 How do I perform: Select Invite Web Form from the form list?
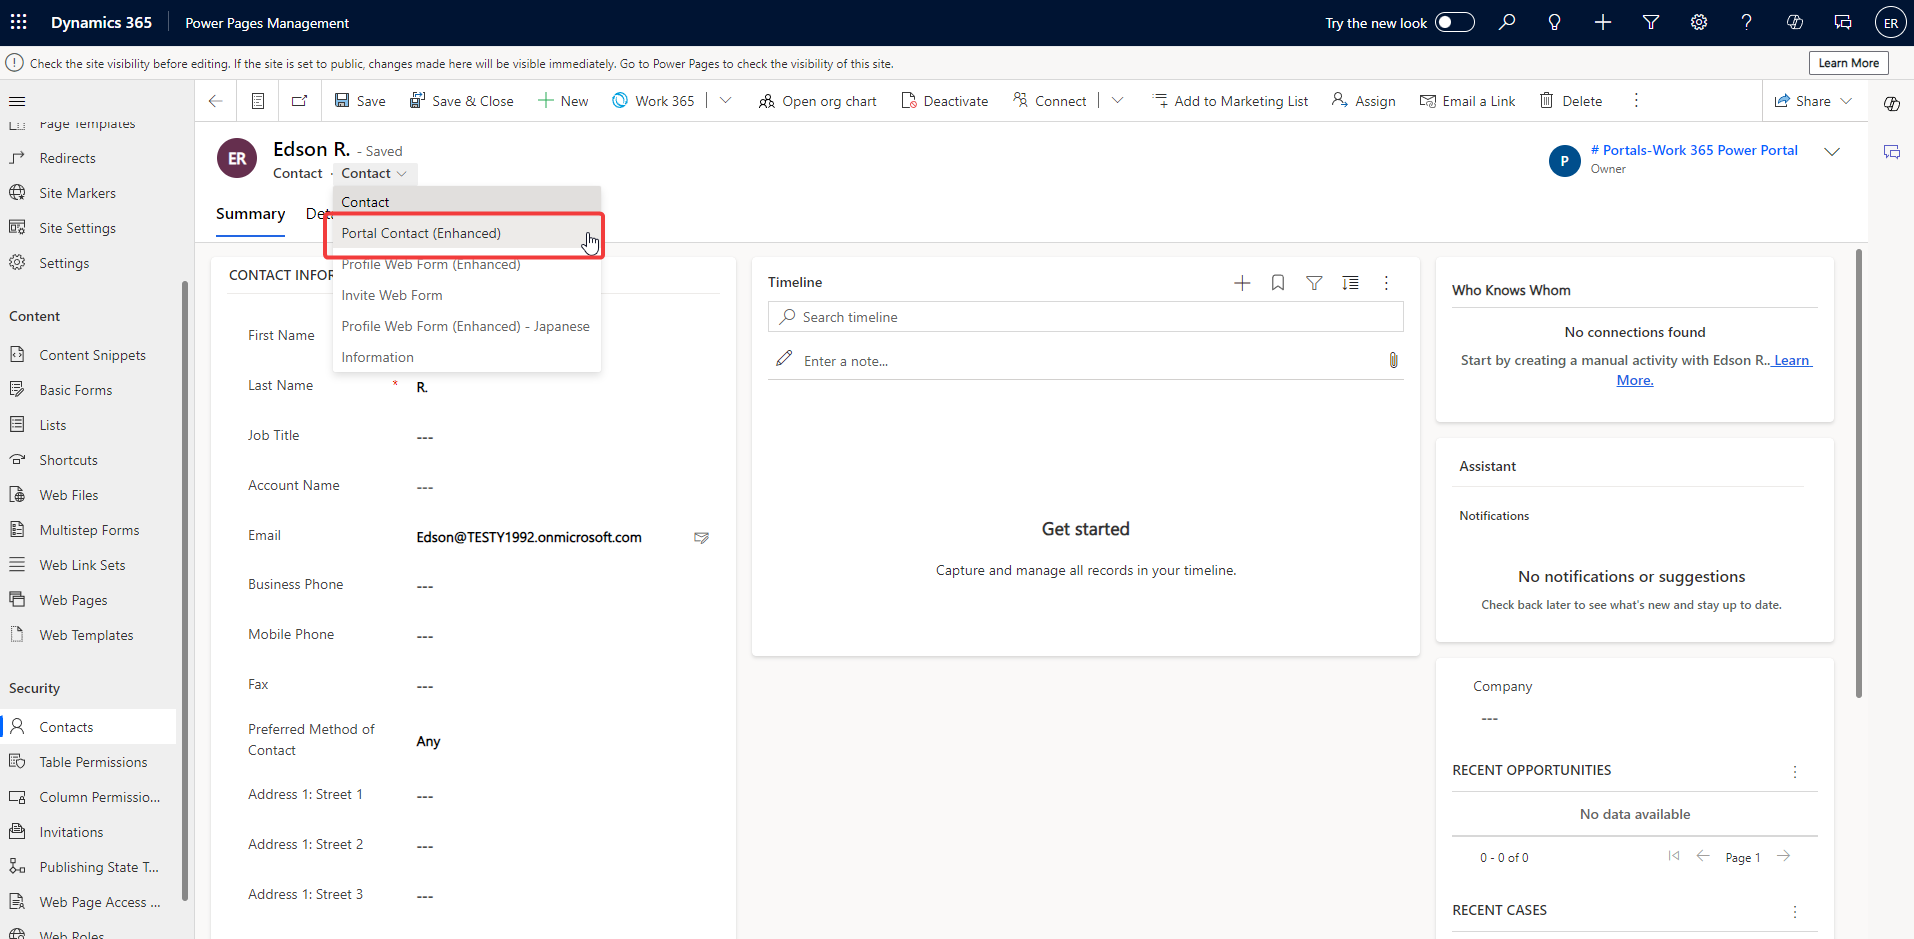coord(467,295)
